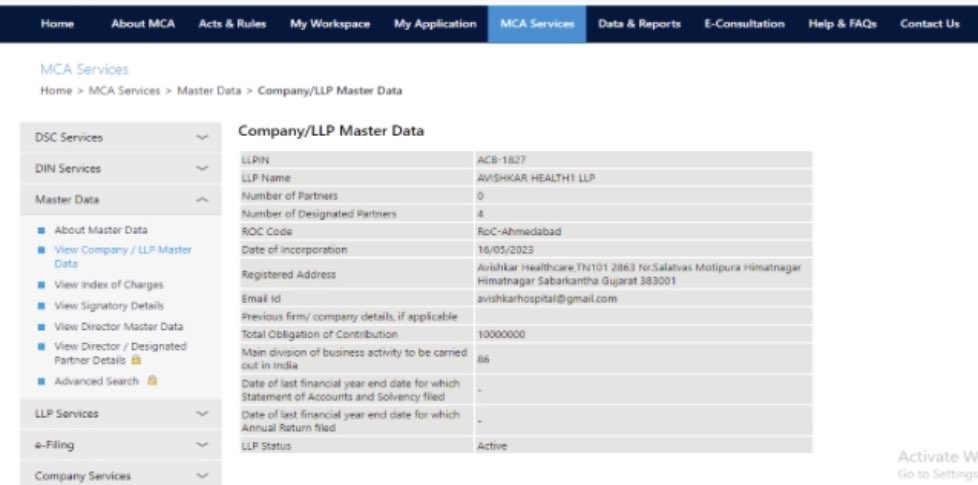The width and height of the screenshot is (978, 485).
Task: Open the About MCA menu
Action: 143,24
